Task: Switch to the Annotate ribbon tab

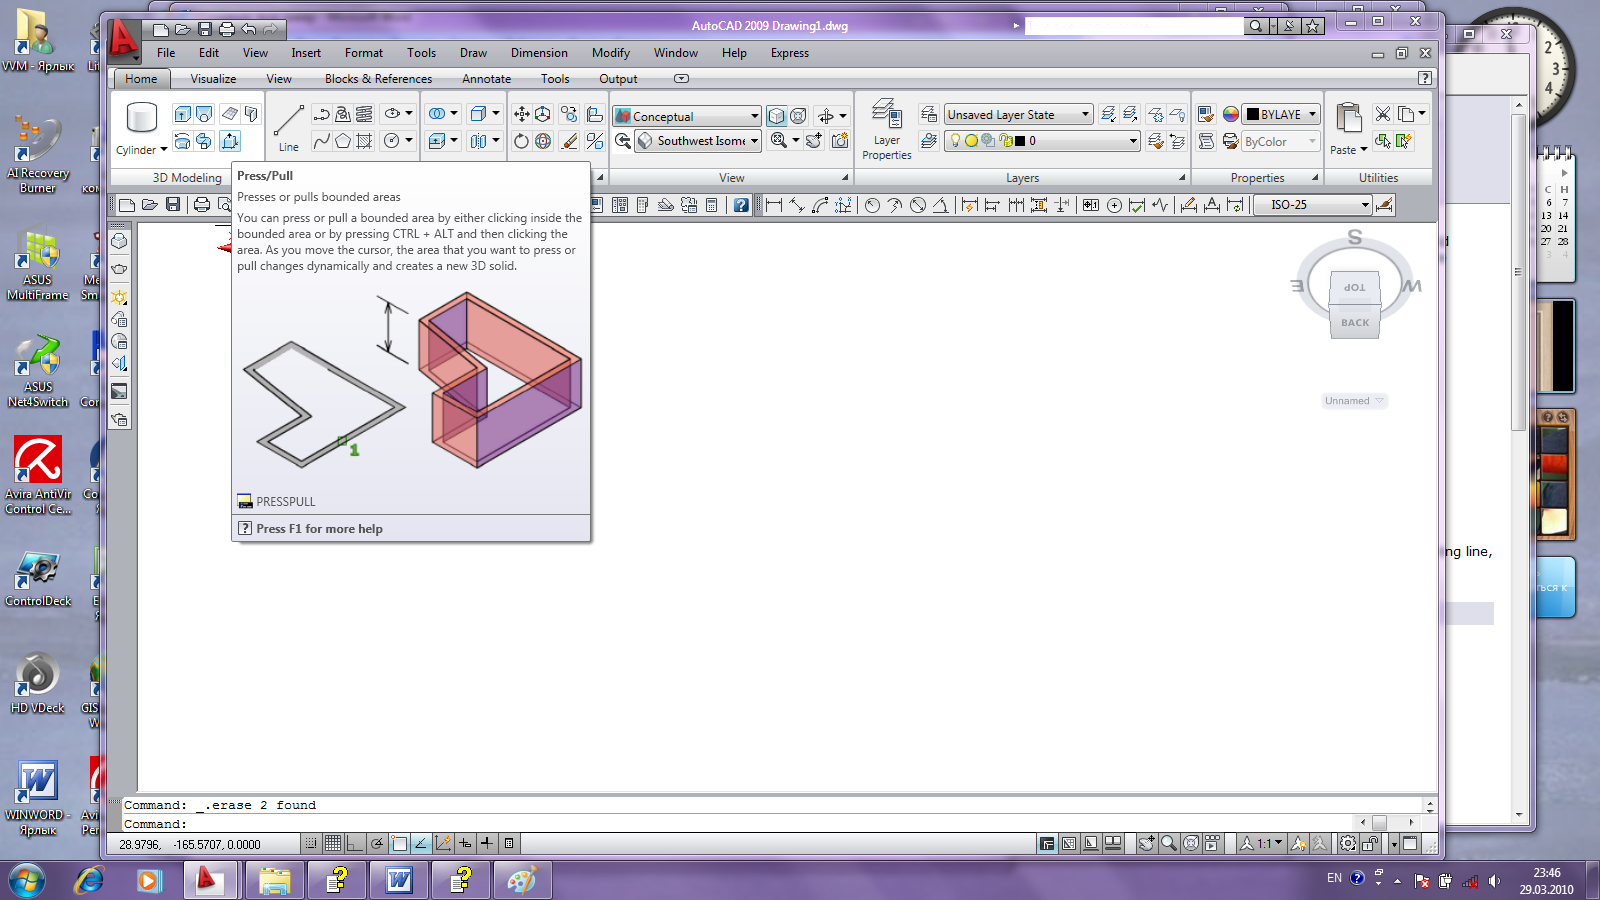Action: tap(486, 79)
